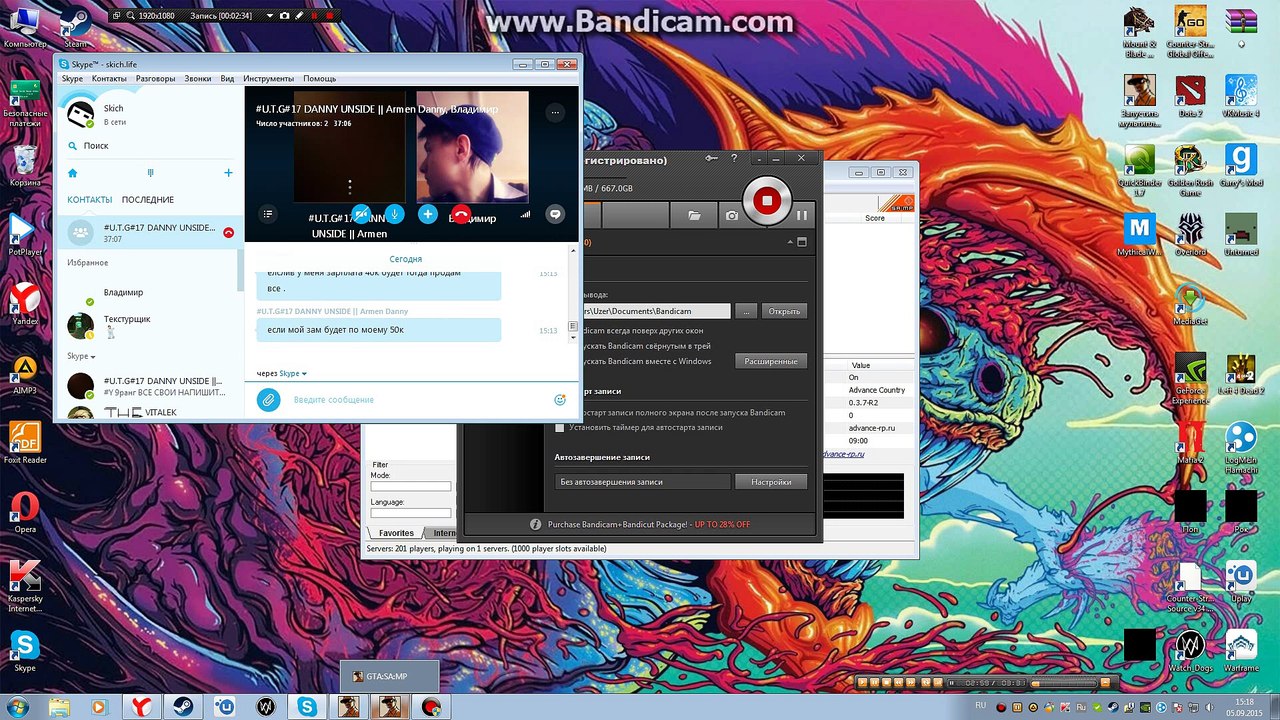Click the Skype search field Поиск
Viewport: 1280px width, 720px height.
148,146
